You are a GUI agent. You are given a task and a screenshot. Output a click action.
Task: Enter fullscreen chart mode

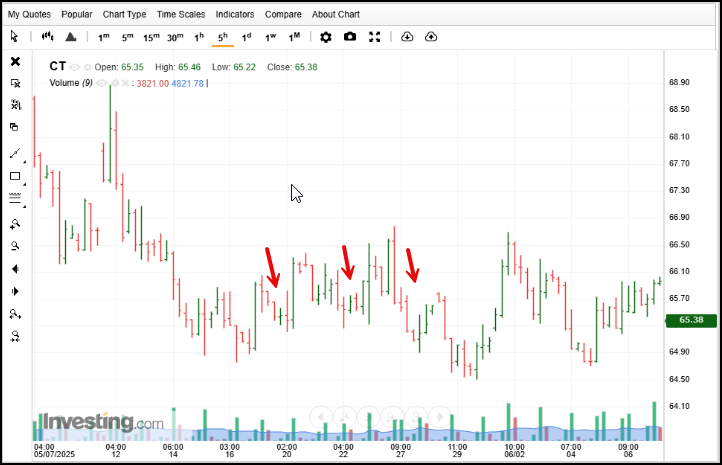pyautogui.click(x=374, y=37)
